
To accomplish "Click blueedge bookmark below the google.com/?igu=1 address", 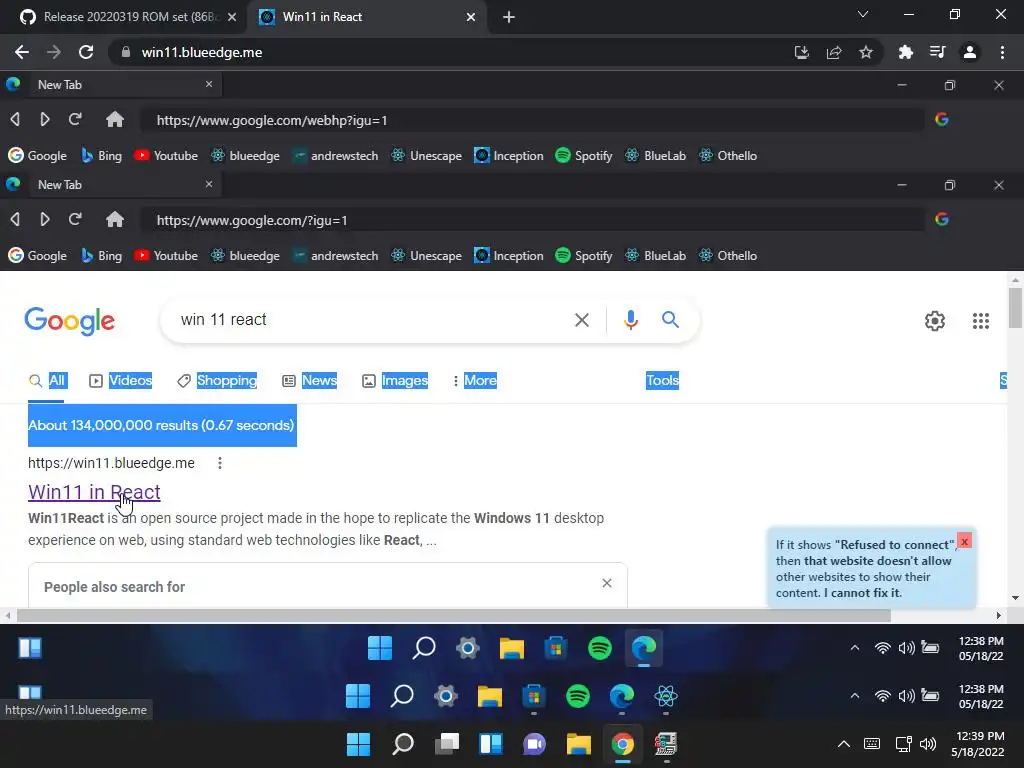I will (245, 255).
